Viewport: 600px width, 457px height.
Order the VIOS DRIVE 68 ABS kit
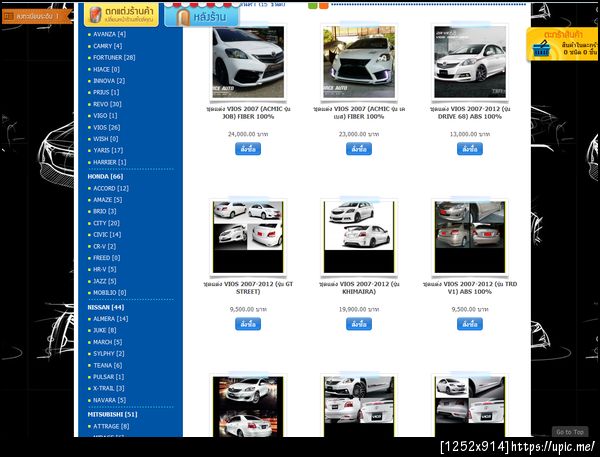point(470,149)
